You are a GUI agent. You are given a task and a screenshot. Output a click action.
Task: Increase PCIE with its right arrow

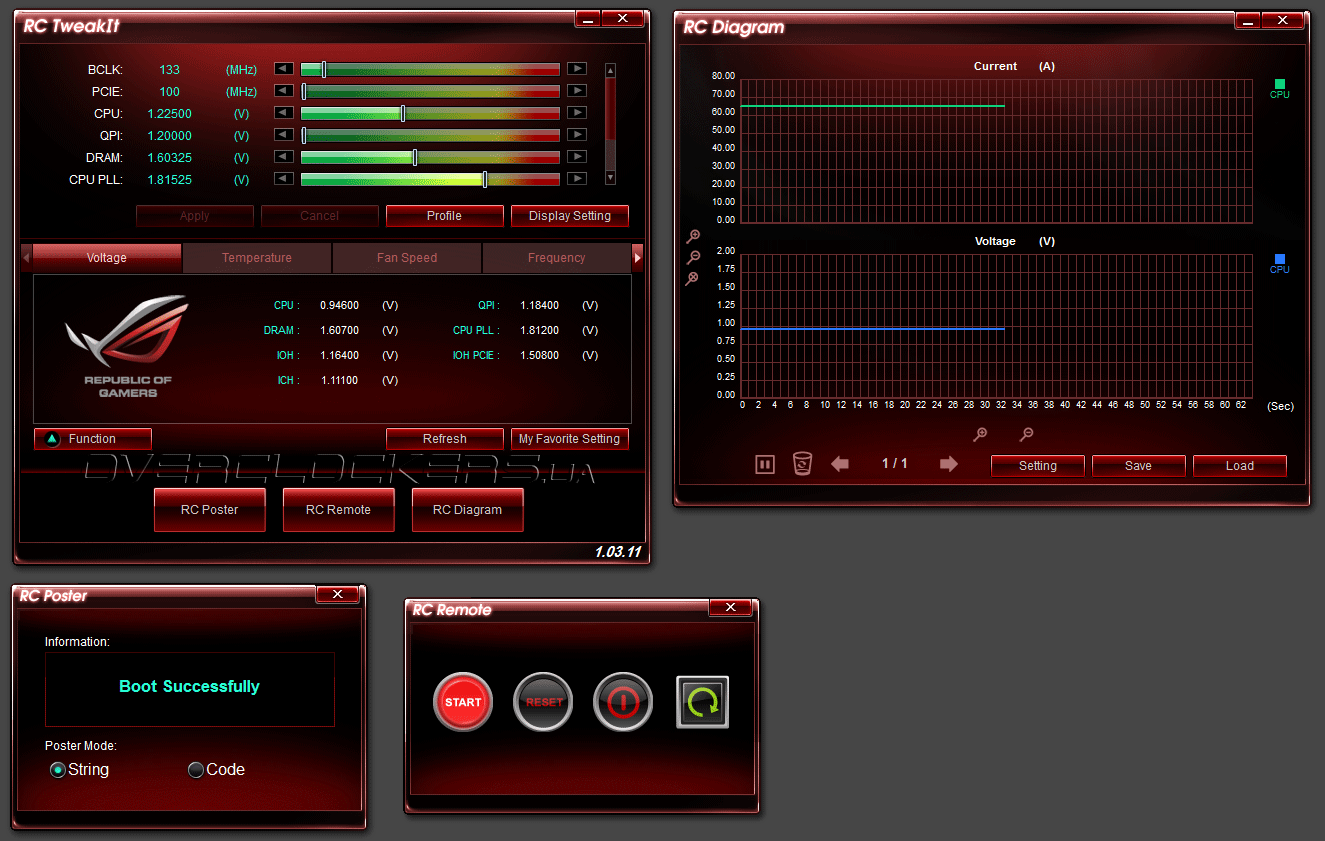[577, 91]
